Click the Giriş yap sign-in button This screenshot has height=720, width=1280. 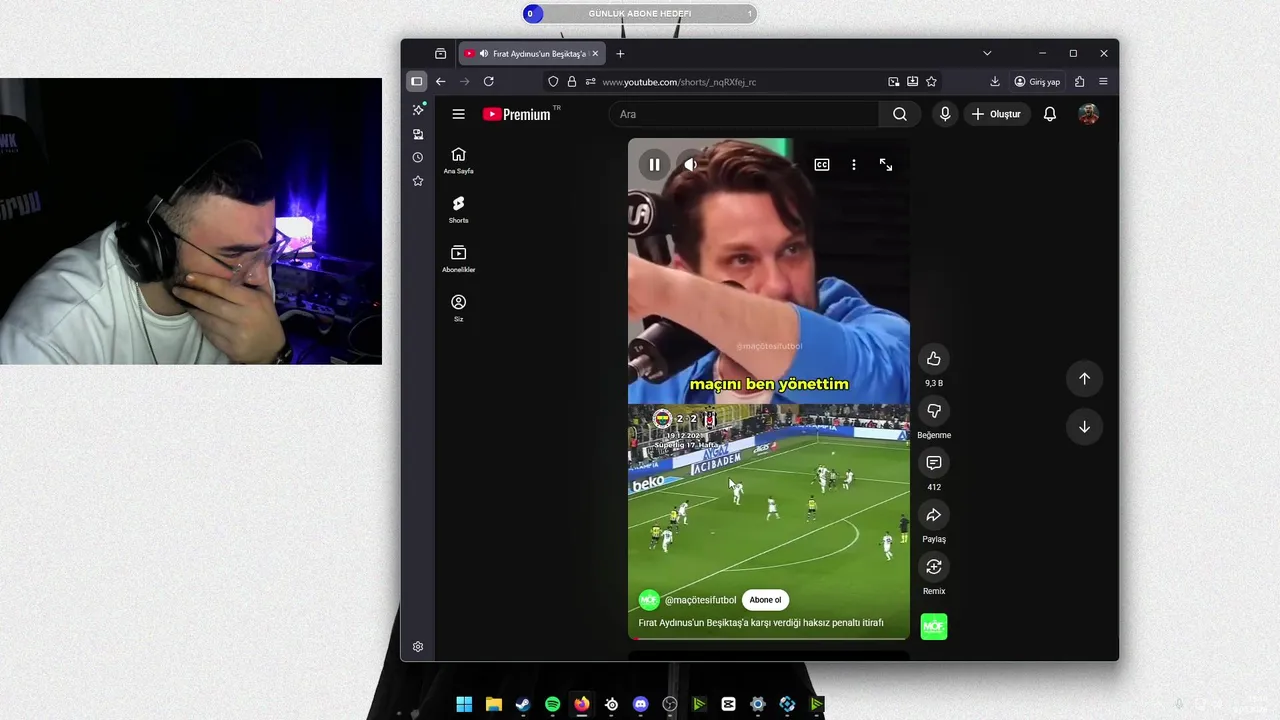click(1037, 82)
